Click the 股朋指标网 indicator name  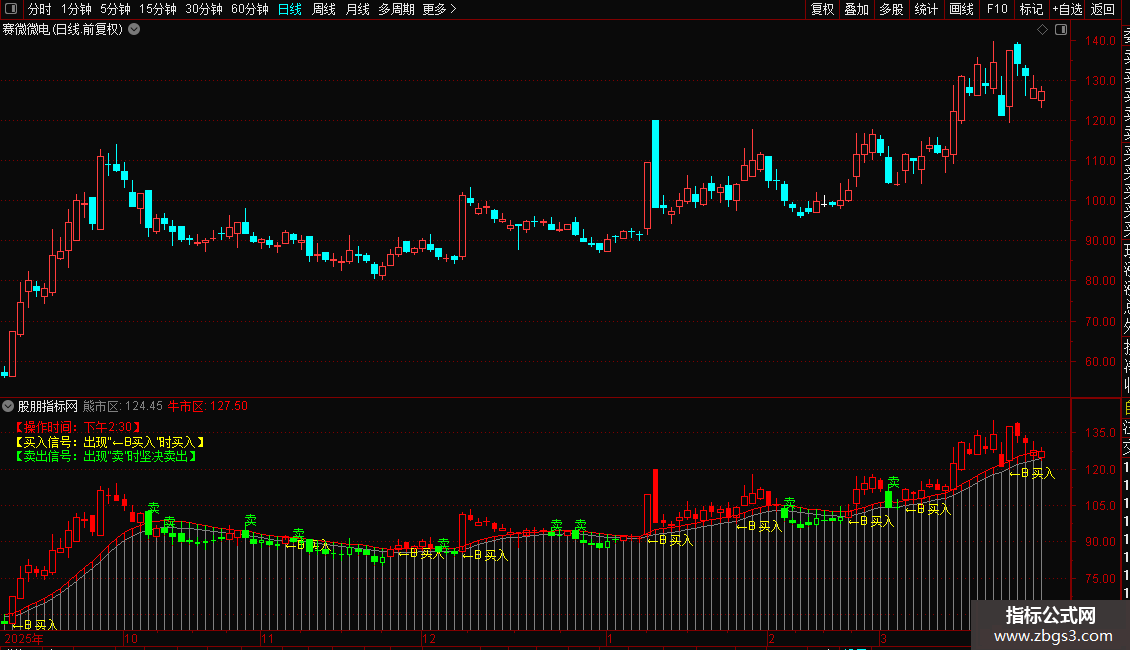coord(48,406)
